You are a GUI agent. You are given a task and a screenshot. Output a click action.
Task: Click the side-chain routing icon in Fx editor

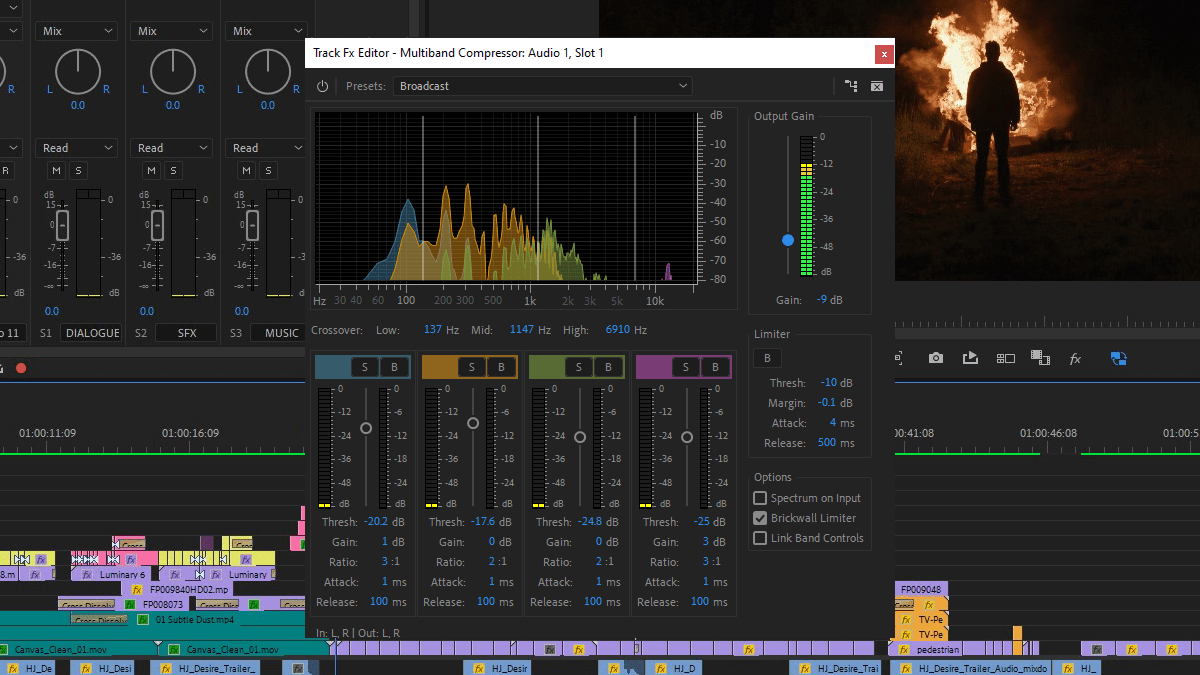851,86
